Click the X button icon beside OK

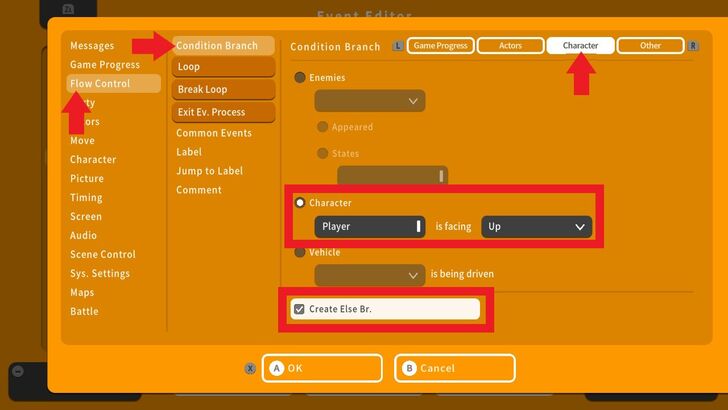pyautogui.click(x=250, y=368)
